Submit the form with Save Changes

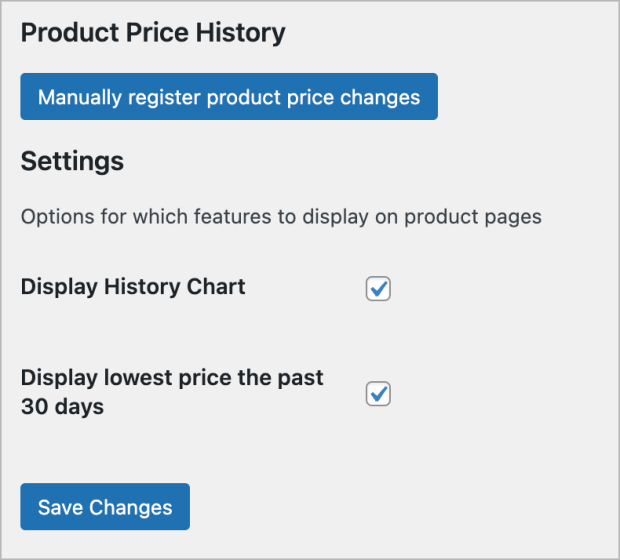point(105,507)
